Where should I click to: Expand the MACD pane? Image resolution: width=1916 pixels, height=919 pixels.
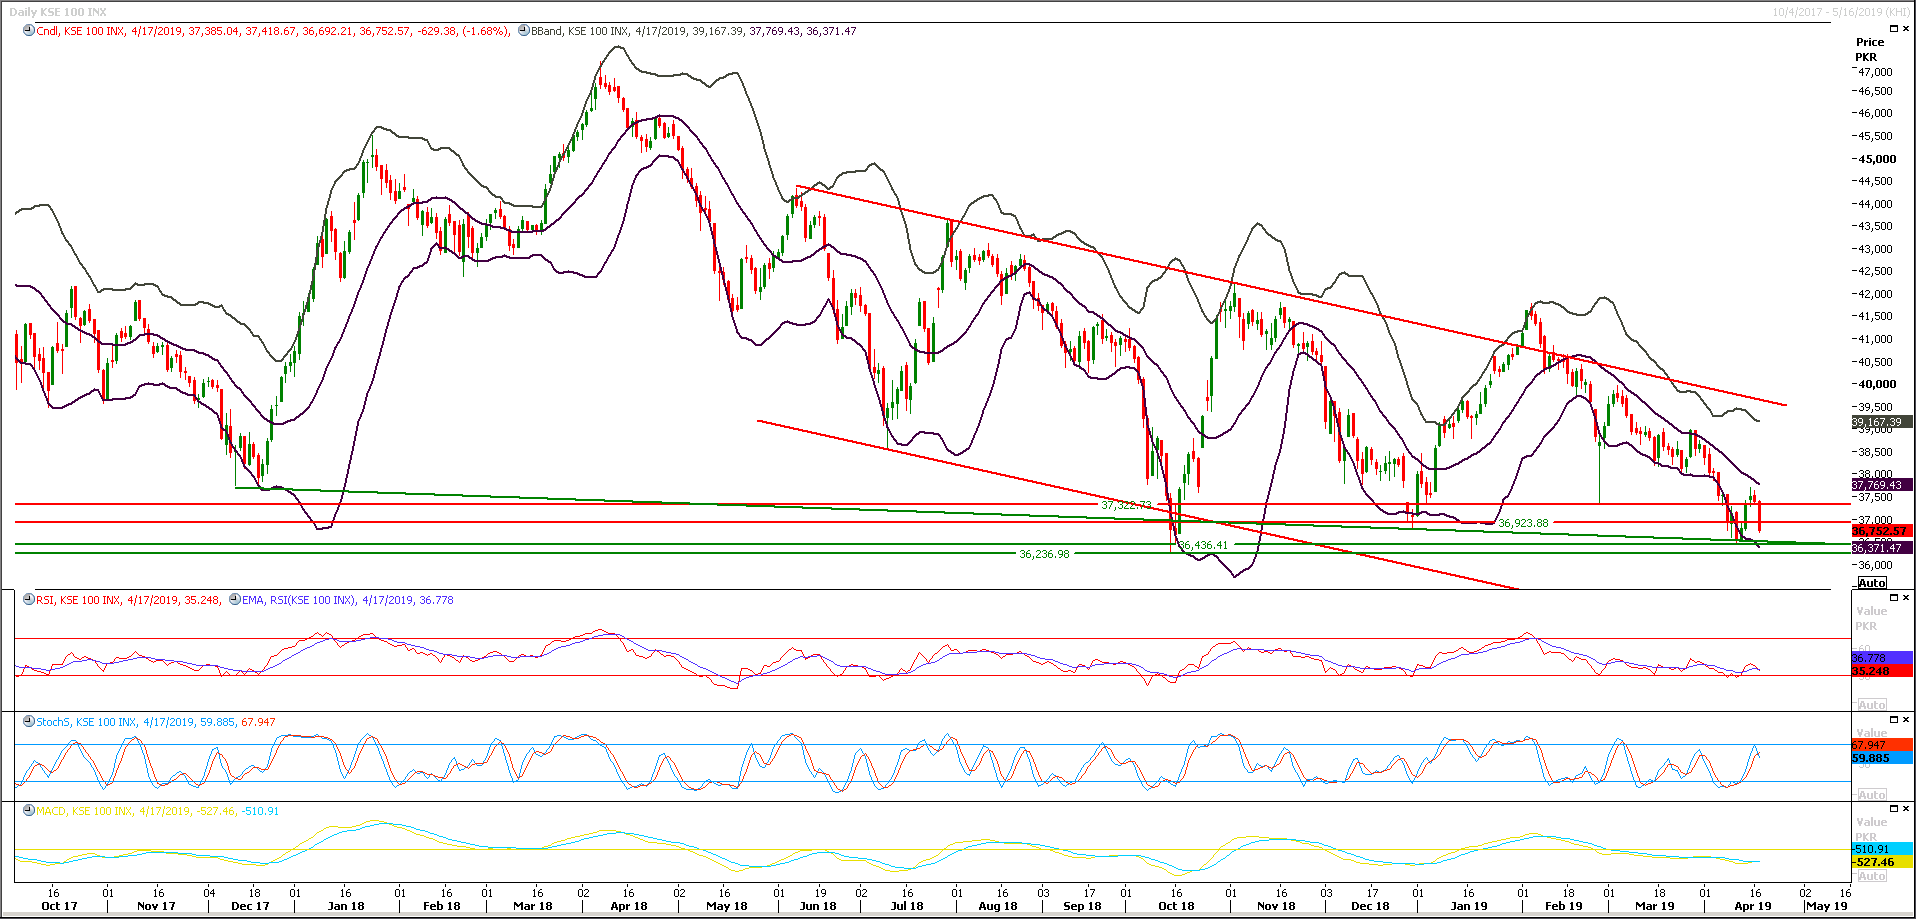point(1893,807)
